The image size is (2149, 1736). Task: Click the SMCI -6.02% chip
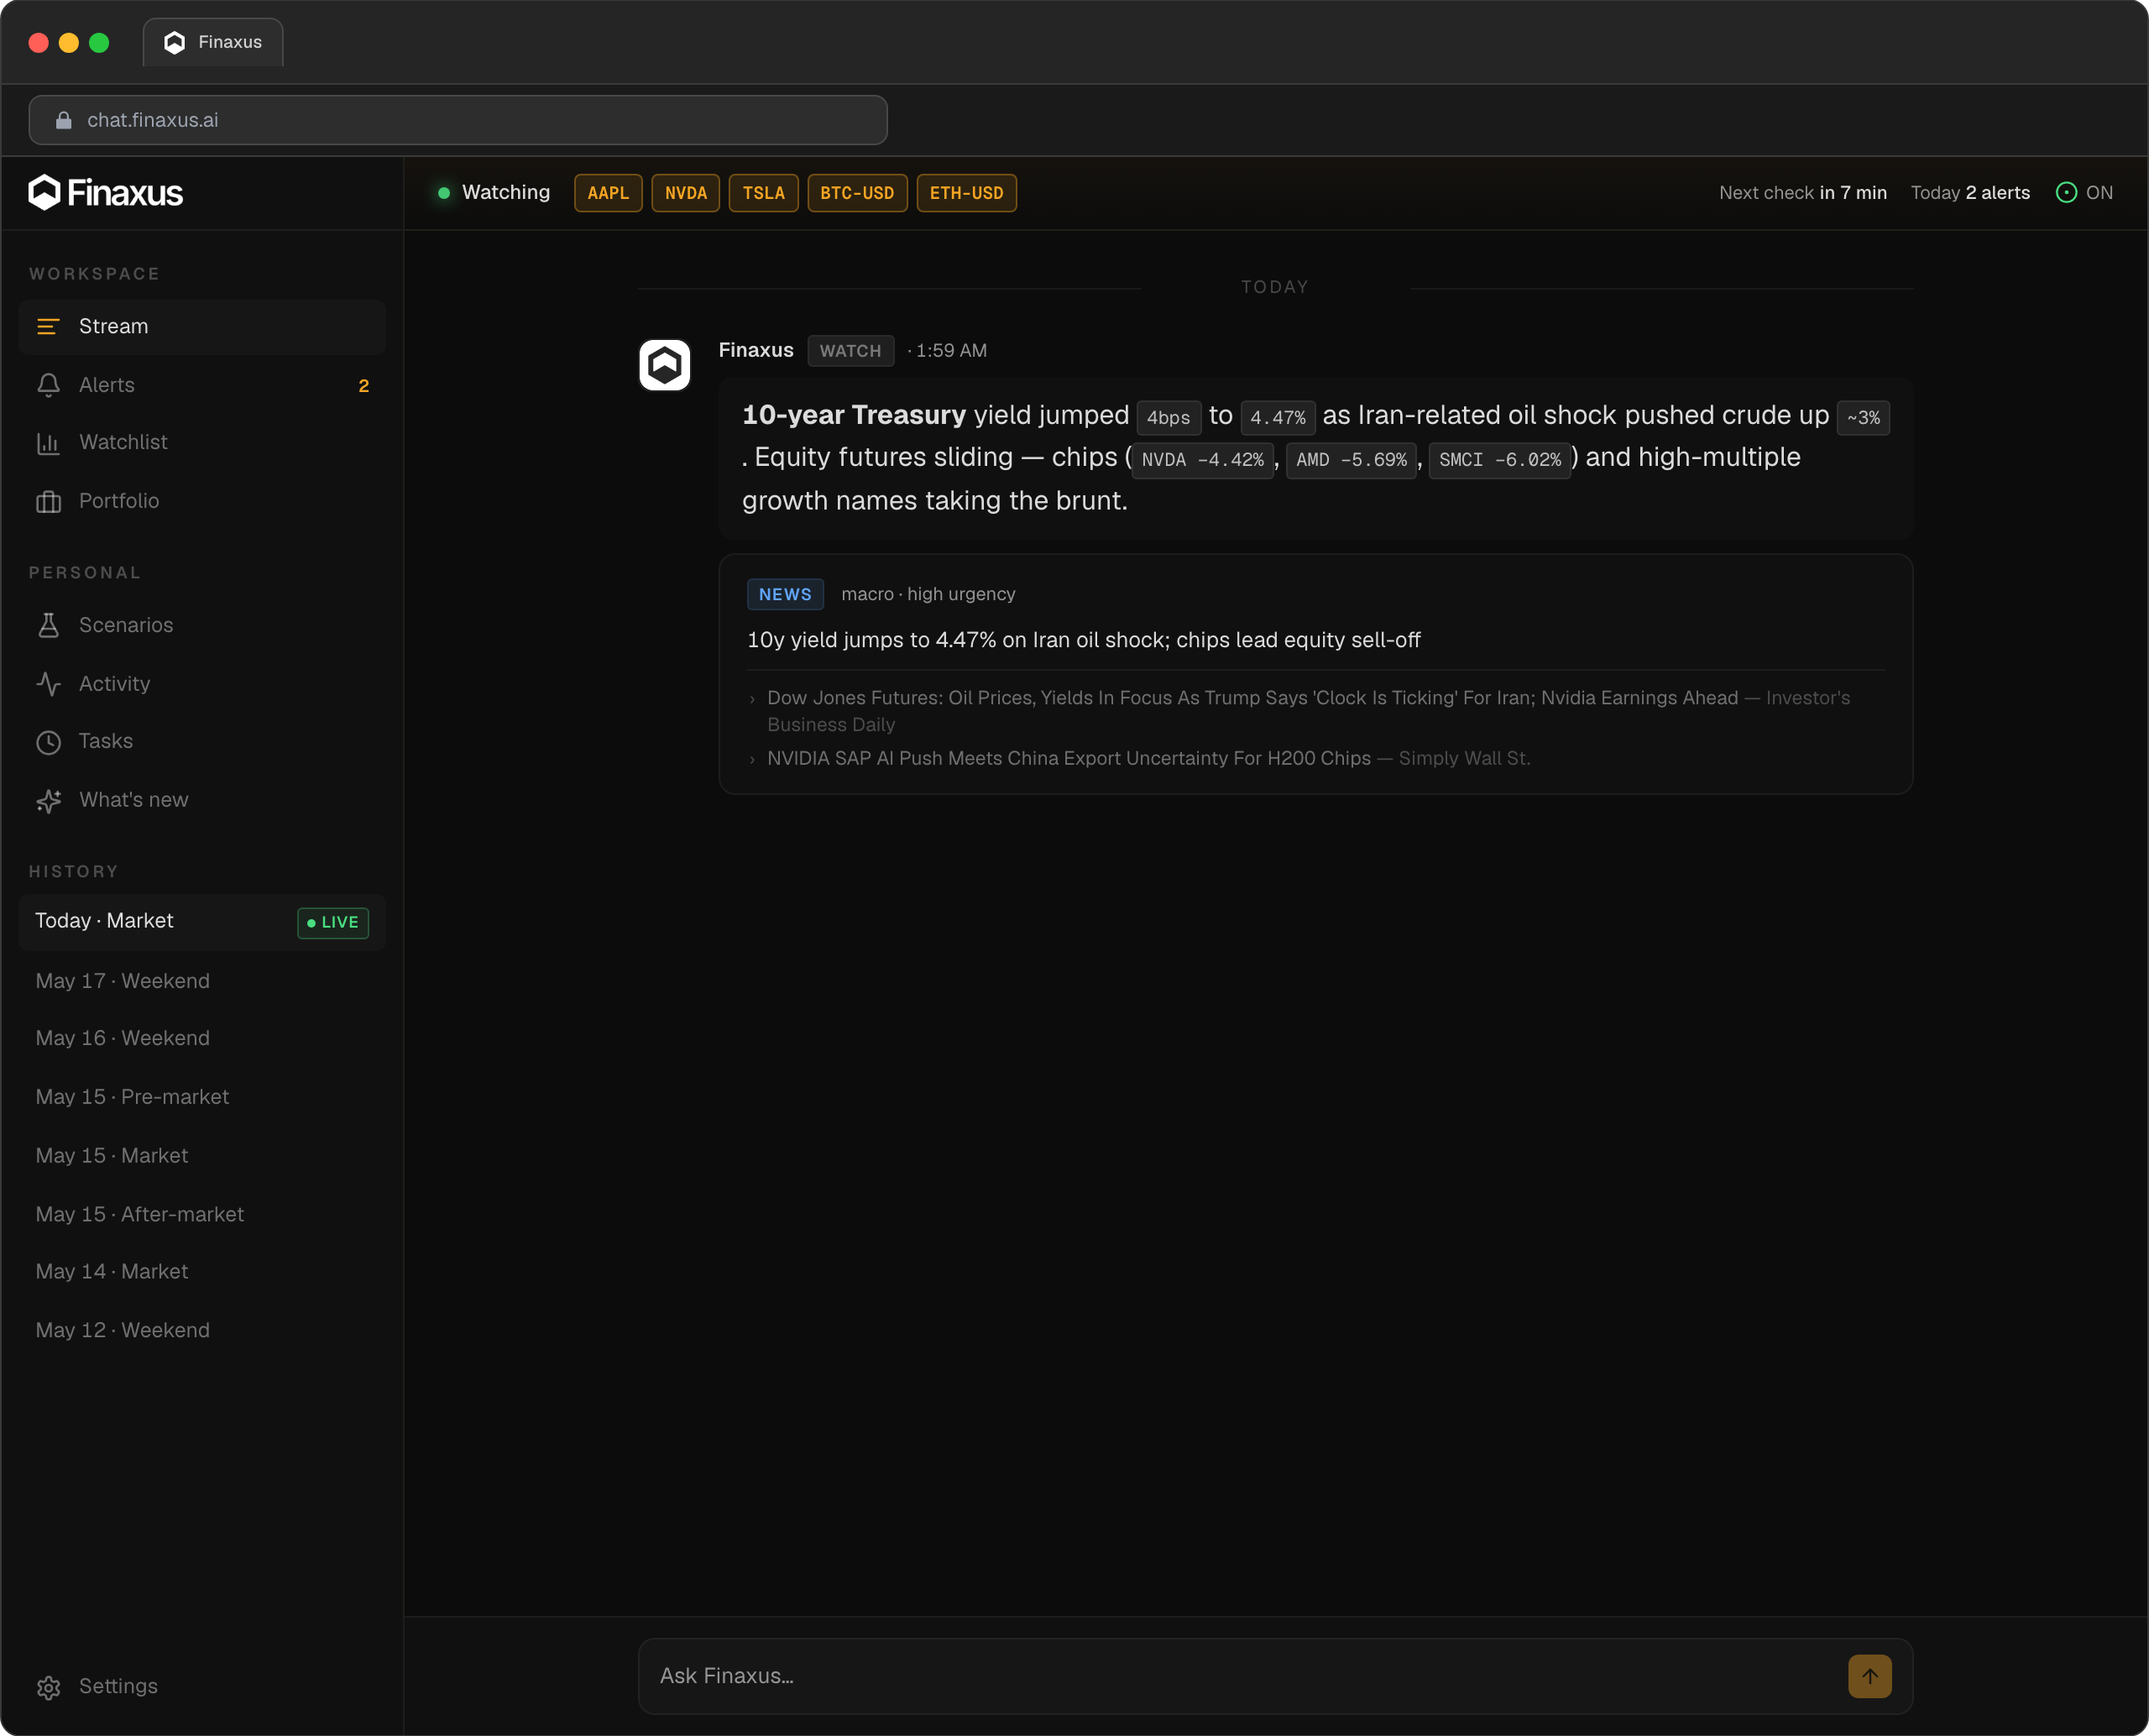click(1499, 460)
